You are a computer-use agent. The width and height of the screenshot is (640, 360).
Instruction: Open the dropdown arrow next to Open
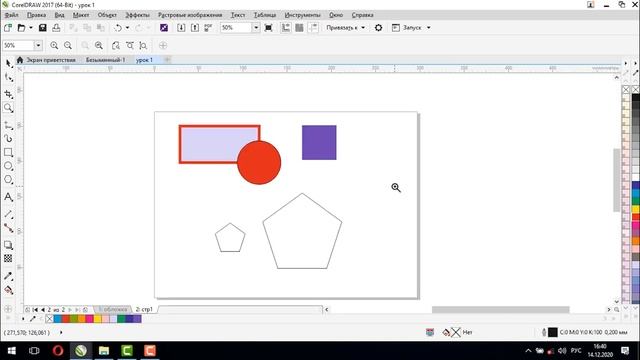(x=31, y=28)
